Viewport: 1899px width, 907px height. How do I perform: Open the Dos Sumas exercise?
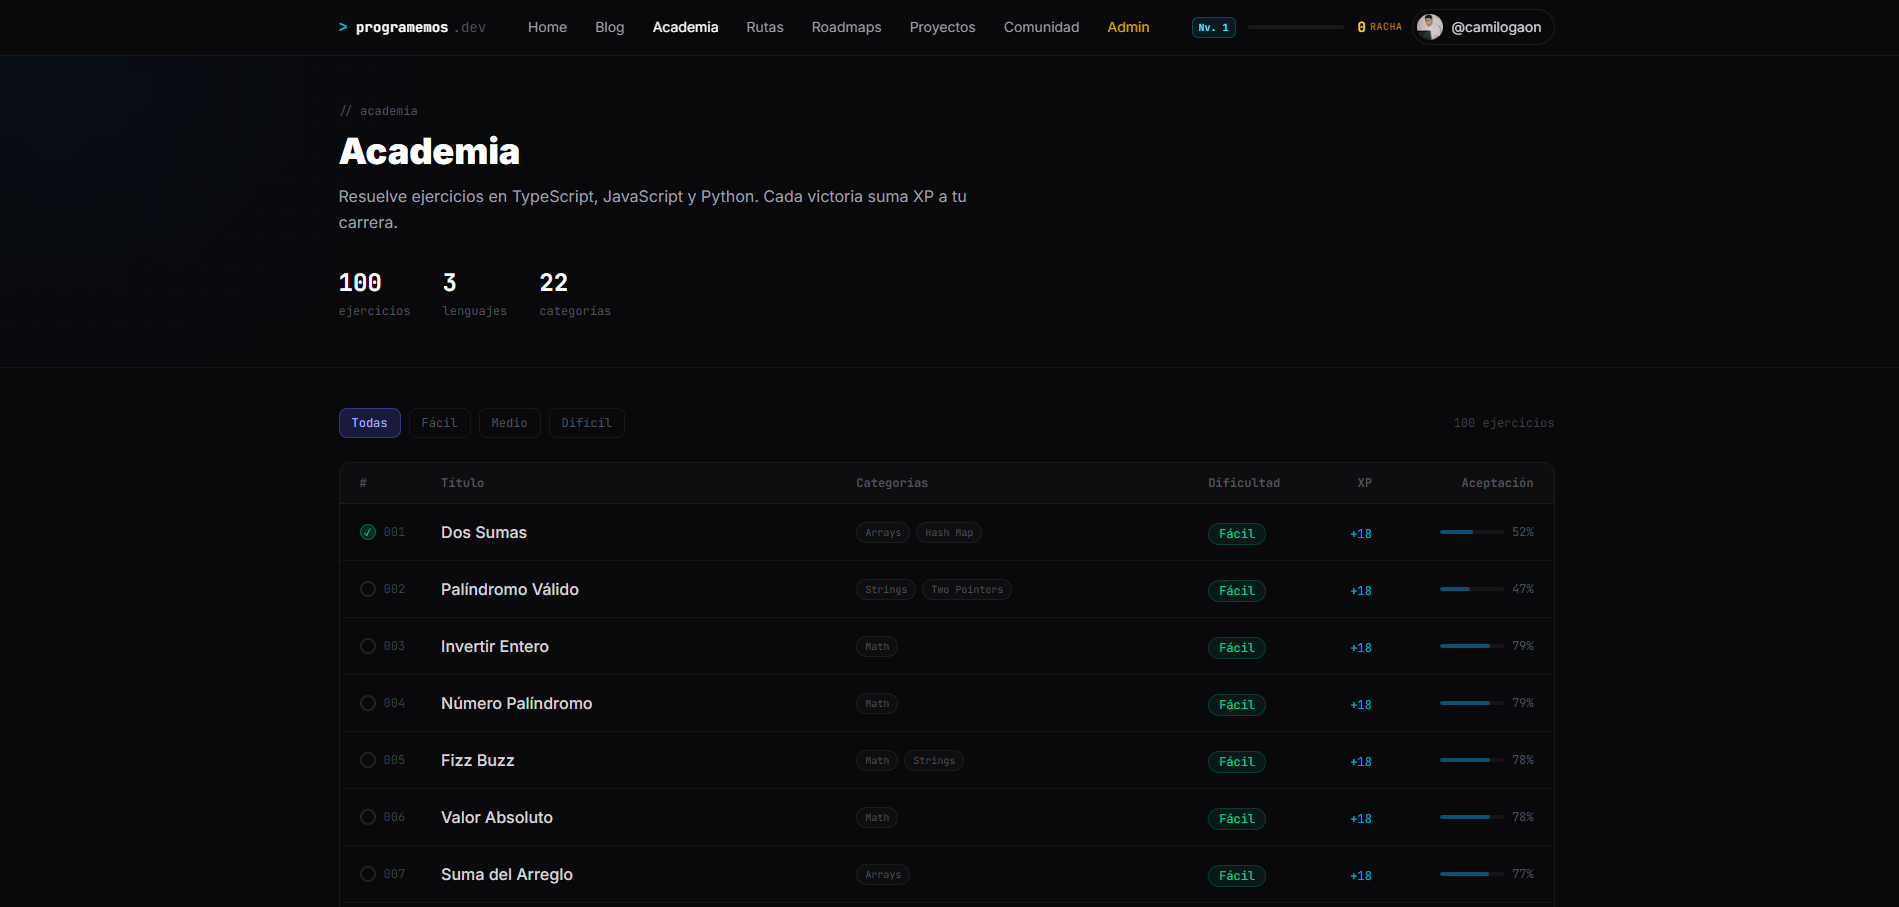click(x=484, y=533)
